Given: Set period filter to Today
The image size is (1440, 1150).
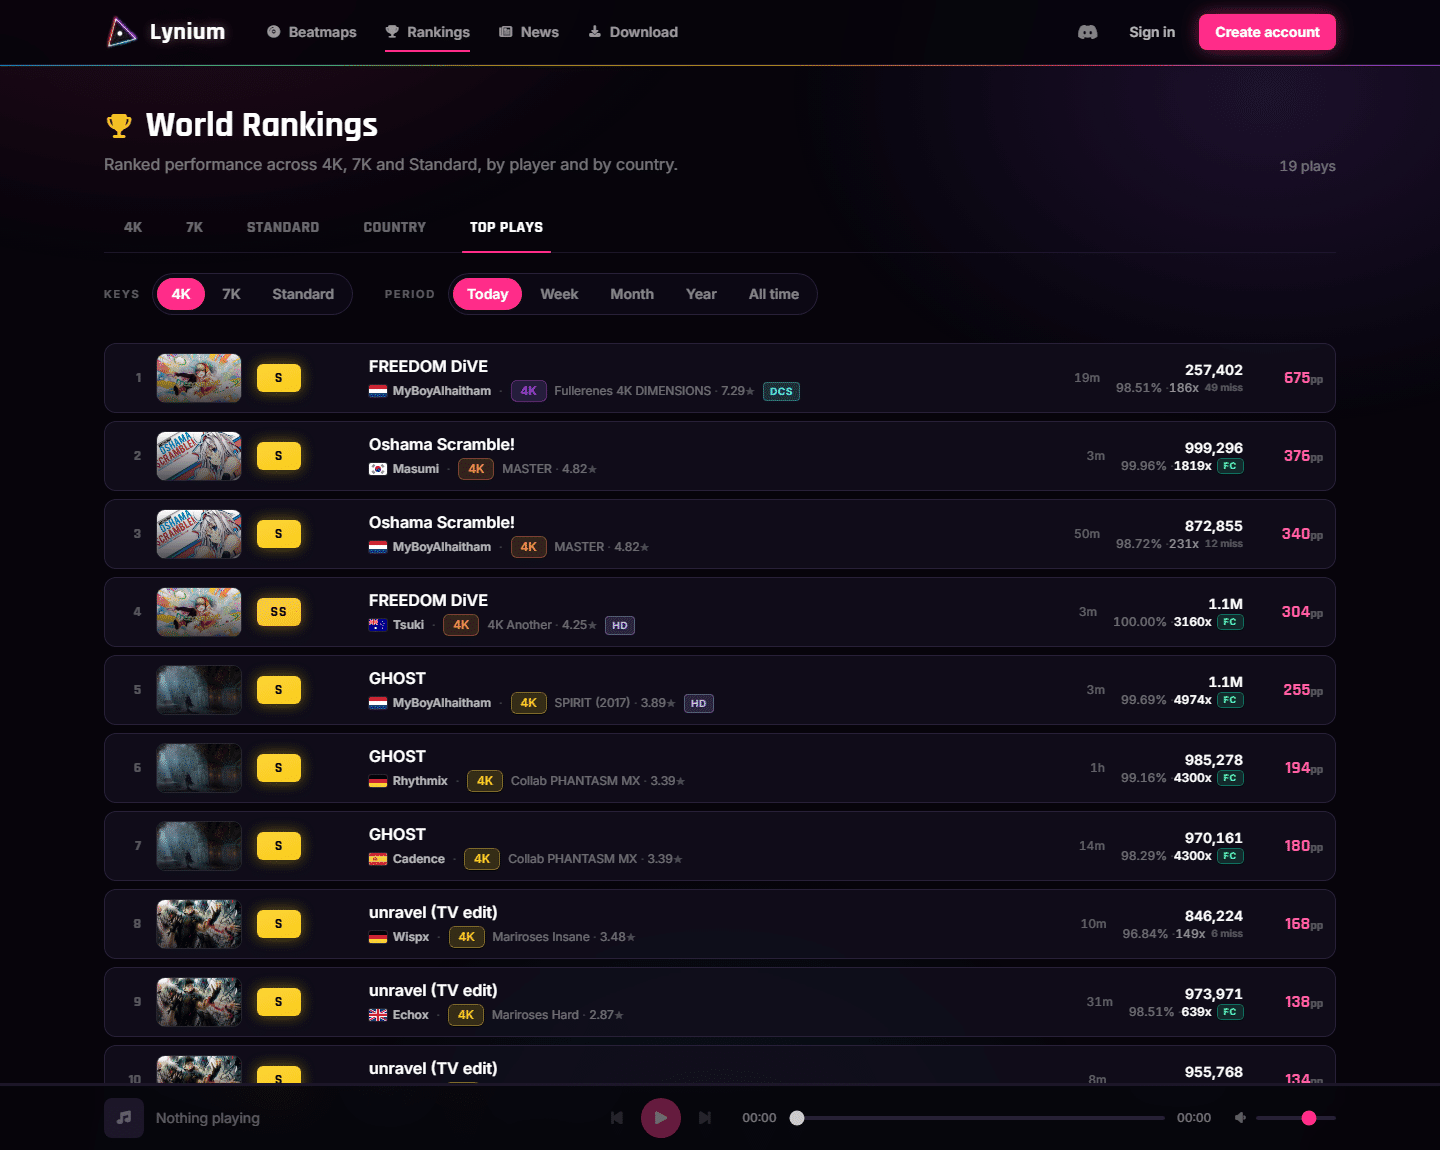Looking at the screenshot, I should tap(488, 294).
